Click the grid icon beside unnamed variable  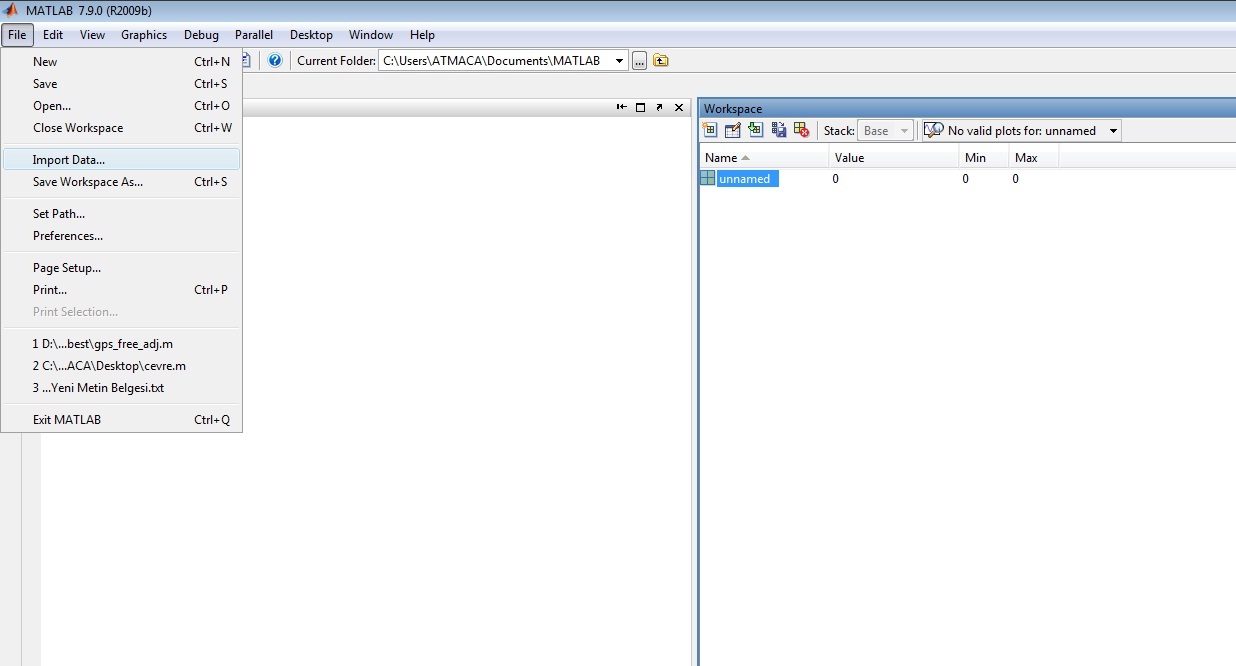708,178
